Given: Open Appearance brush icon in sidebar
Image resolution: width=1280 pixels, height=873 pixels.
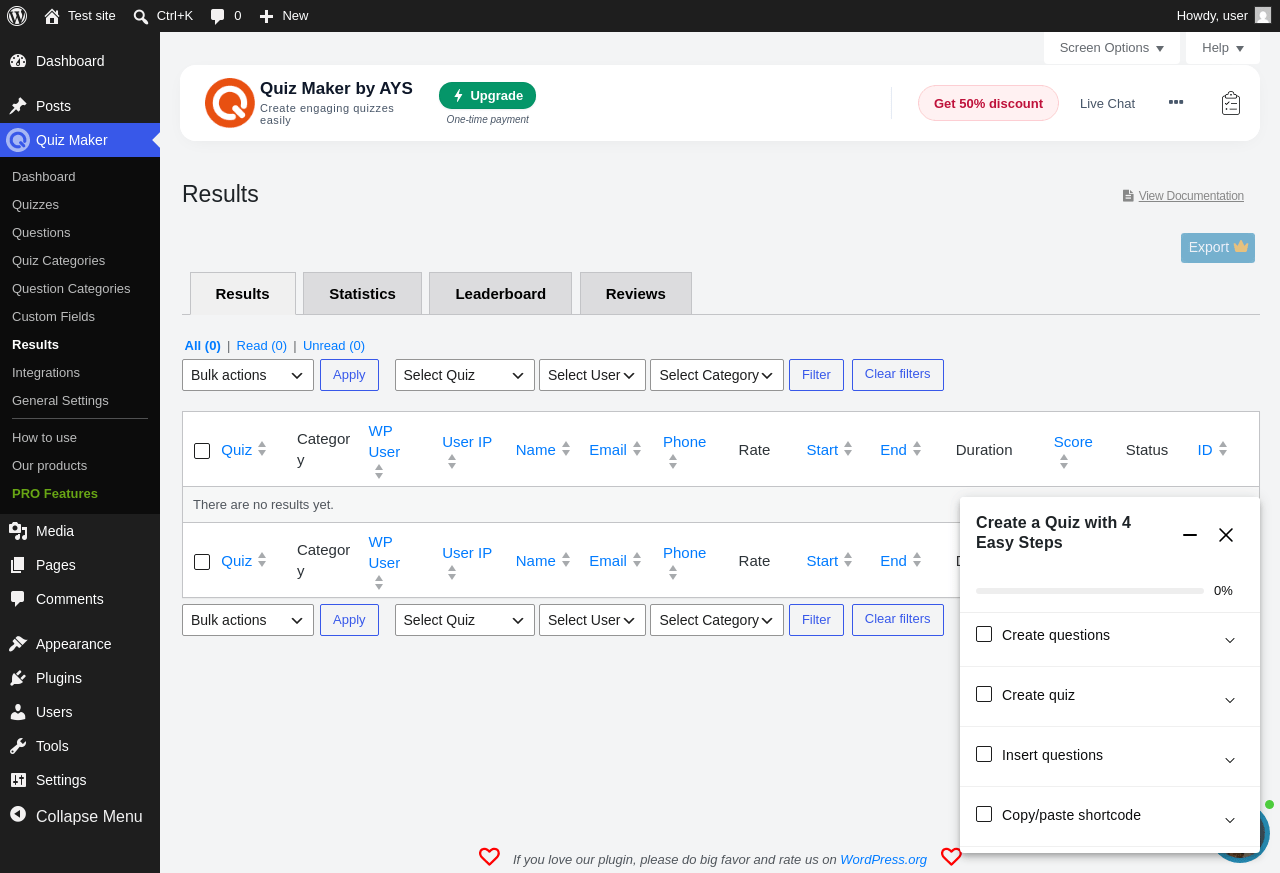Looking at the screenshot, I should (x=18, y=644).
